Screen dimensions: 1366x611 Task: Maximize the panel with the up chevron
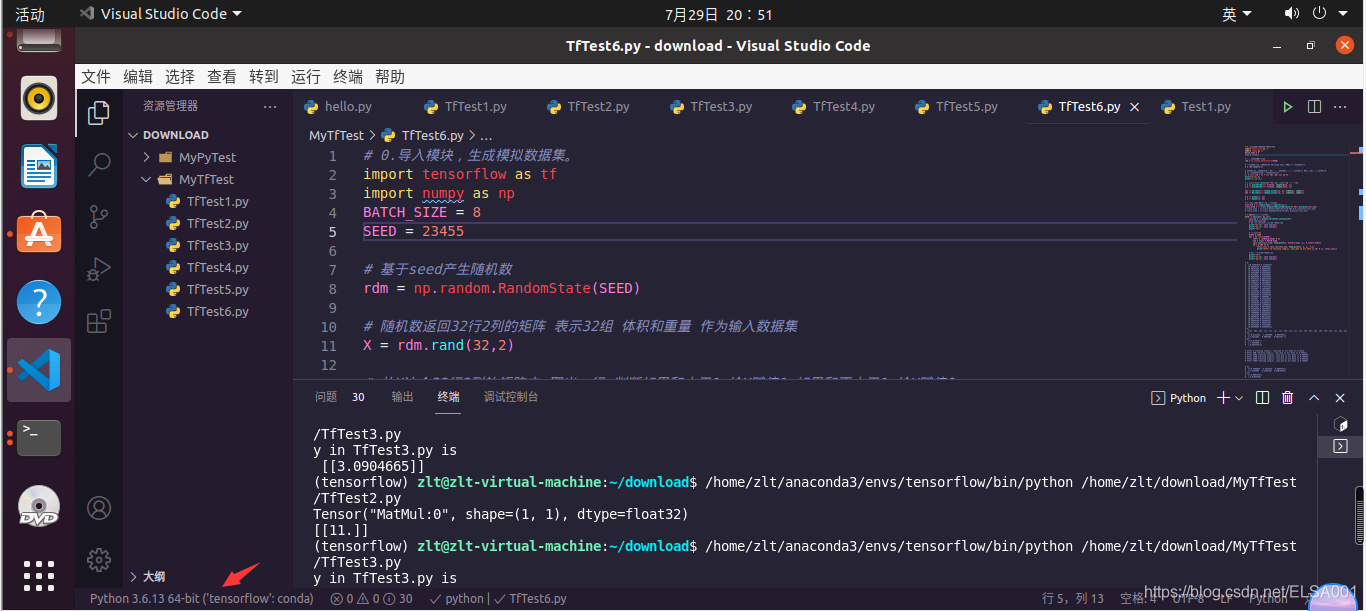[1314, 398]
